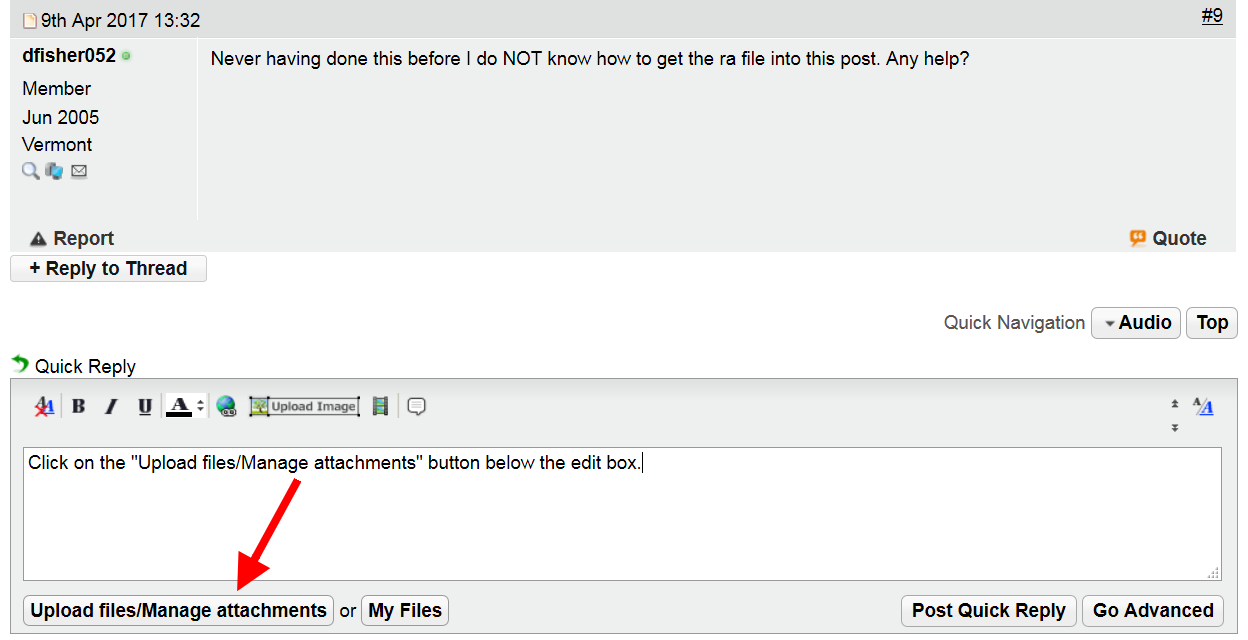
Task: Click the magnifier icon under dfisher052
Action: 31,171
